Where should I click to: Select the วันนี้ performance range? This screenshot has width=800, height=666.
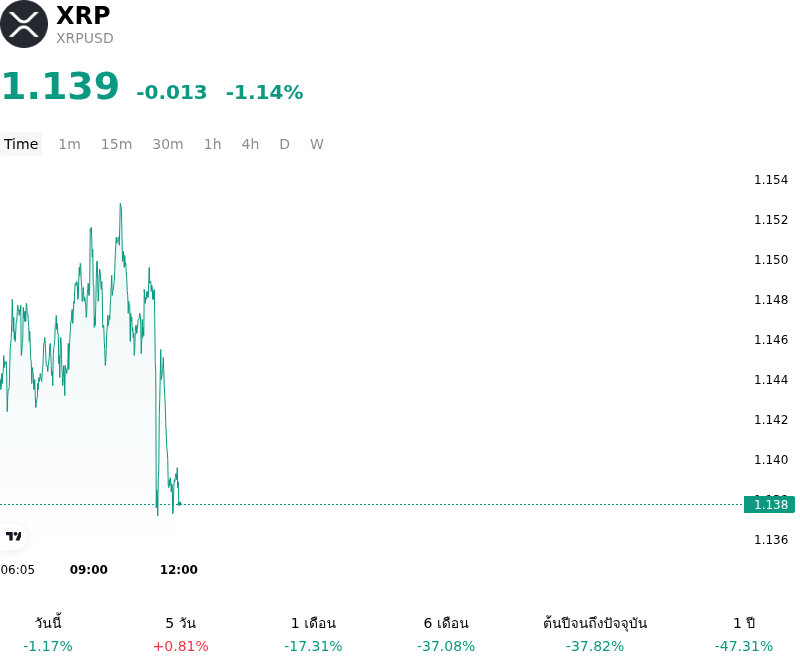48,634
